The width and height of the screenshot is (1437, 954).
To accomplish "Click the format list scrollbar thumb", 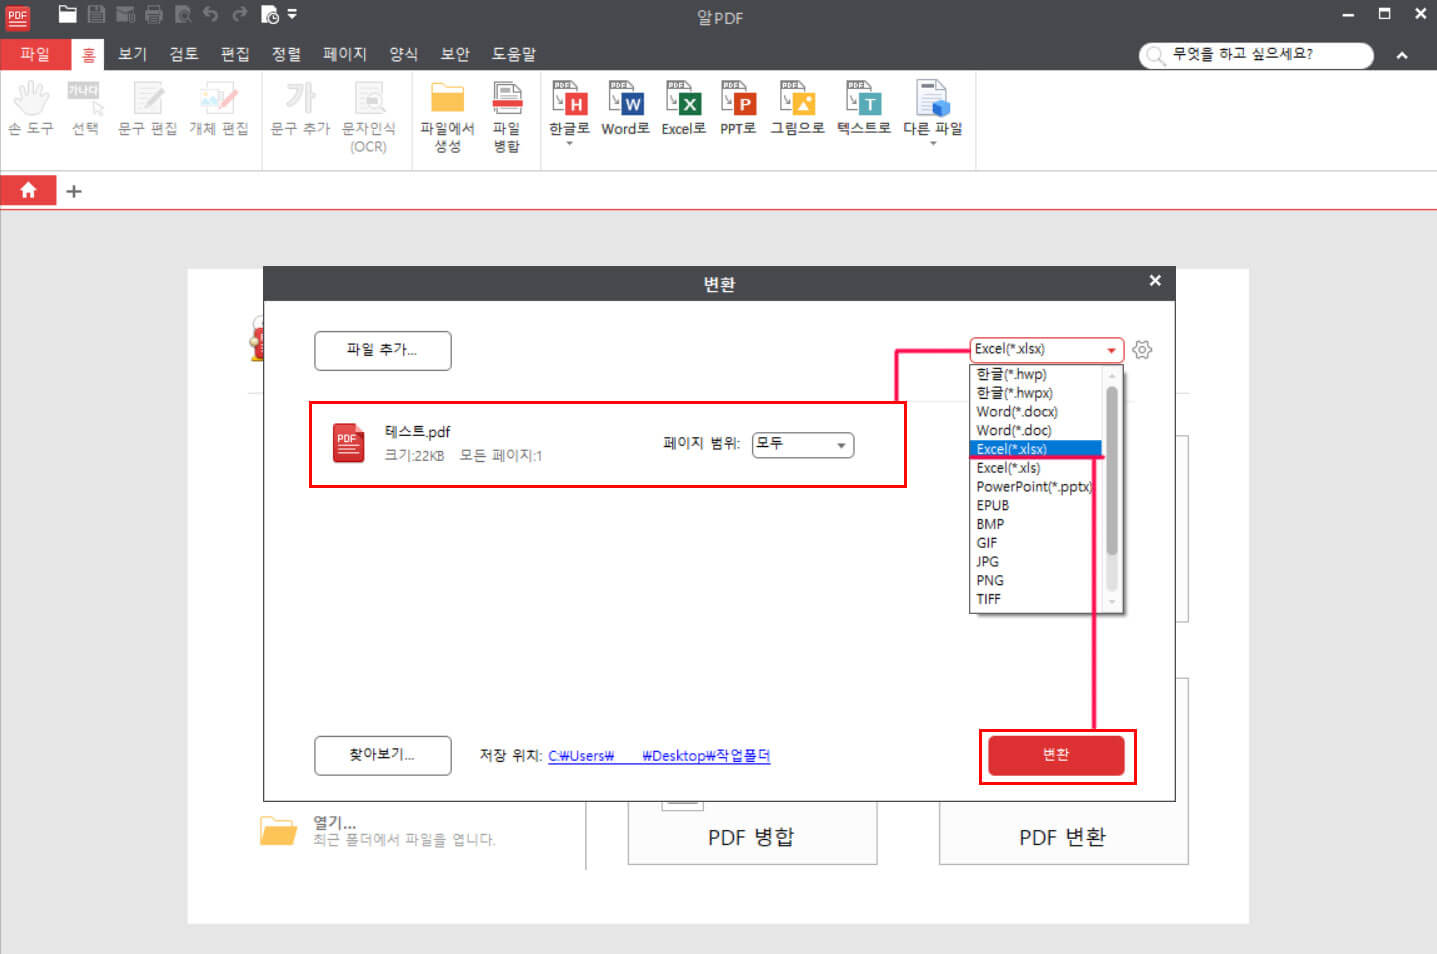I will click(1112, 470).
